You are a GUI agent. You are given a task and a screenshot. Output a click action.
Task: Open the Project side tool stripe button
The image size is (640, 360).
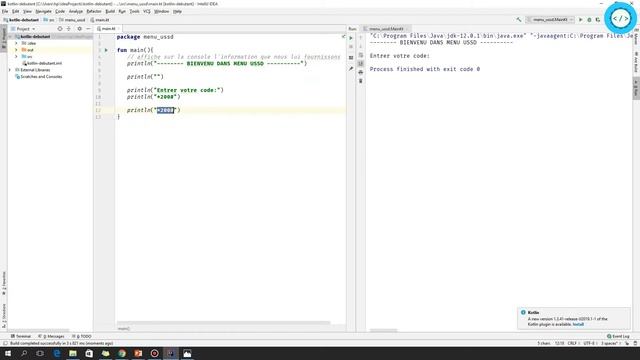pyautogui.click(x=4, y=39)
